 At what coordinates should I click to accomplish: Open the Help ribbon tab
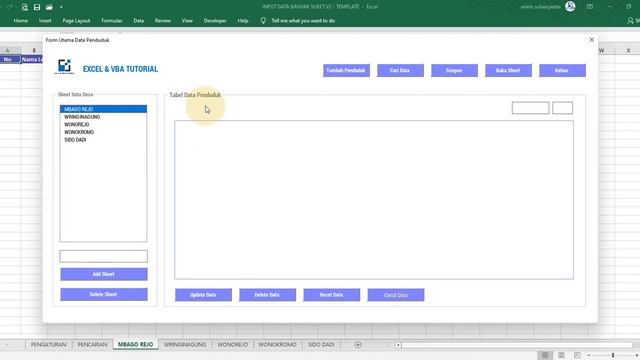[243, 20]
